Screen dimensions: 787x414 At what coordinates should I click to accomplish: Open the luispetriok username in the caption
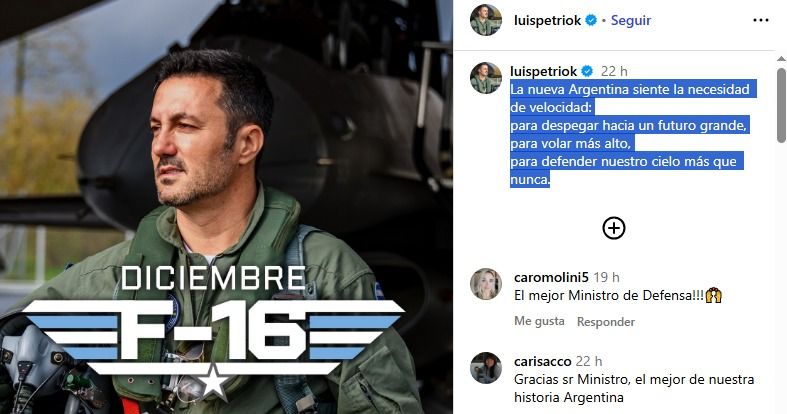pyautogui.click(x=544, y=71)
